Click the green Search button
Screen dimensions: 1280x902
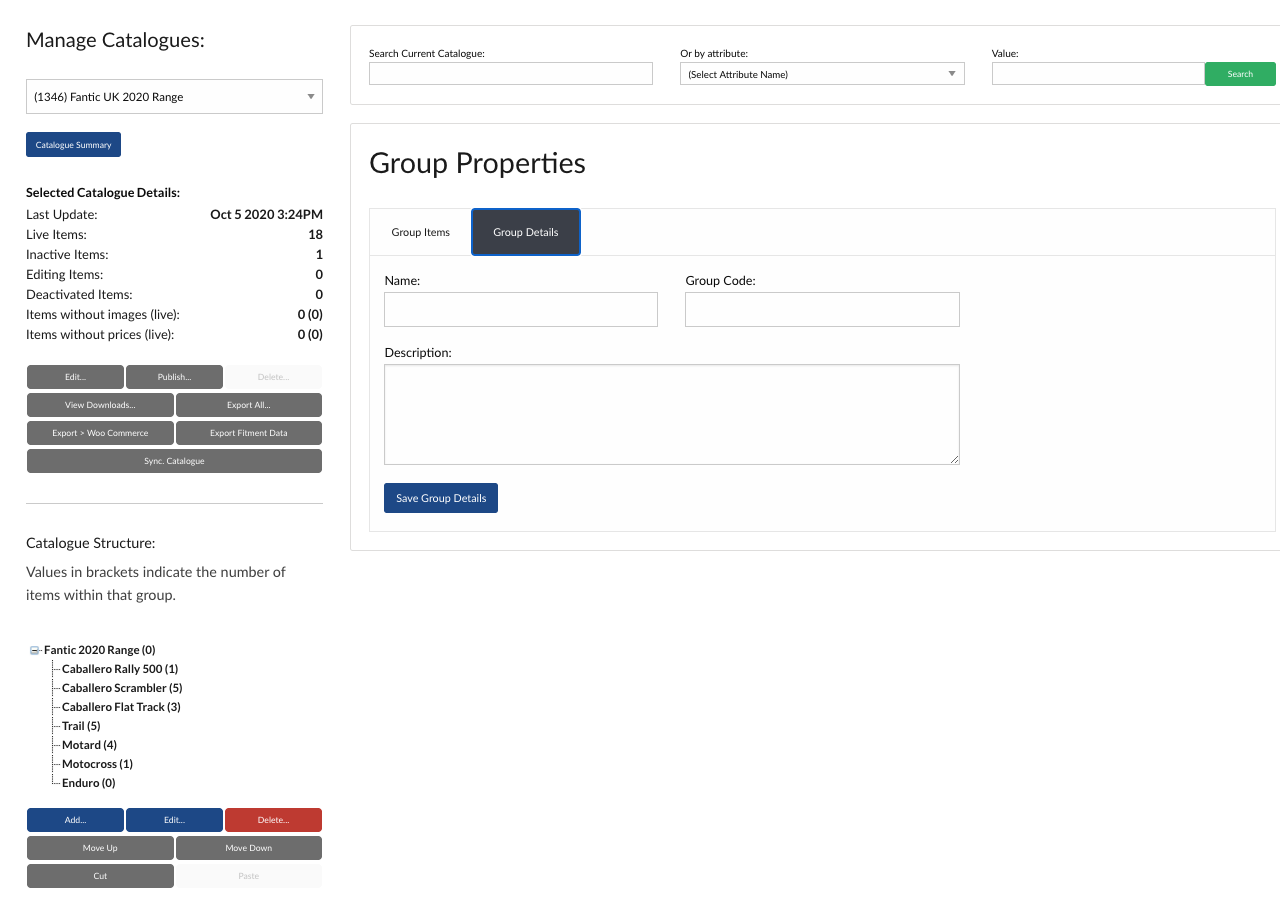[1239, 74]
